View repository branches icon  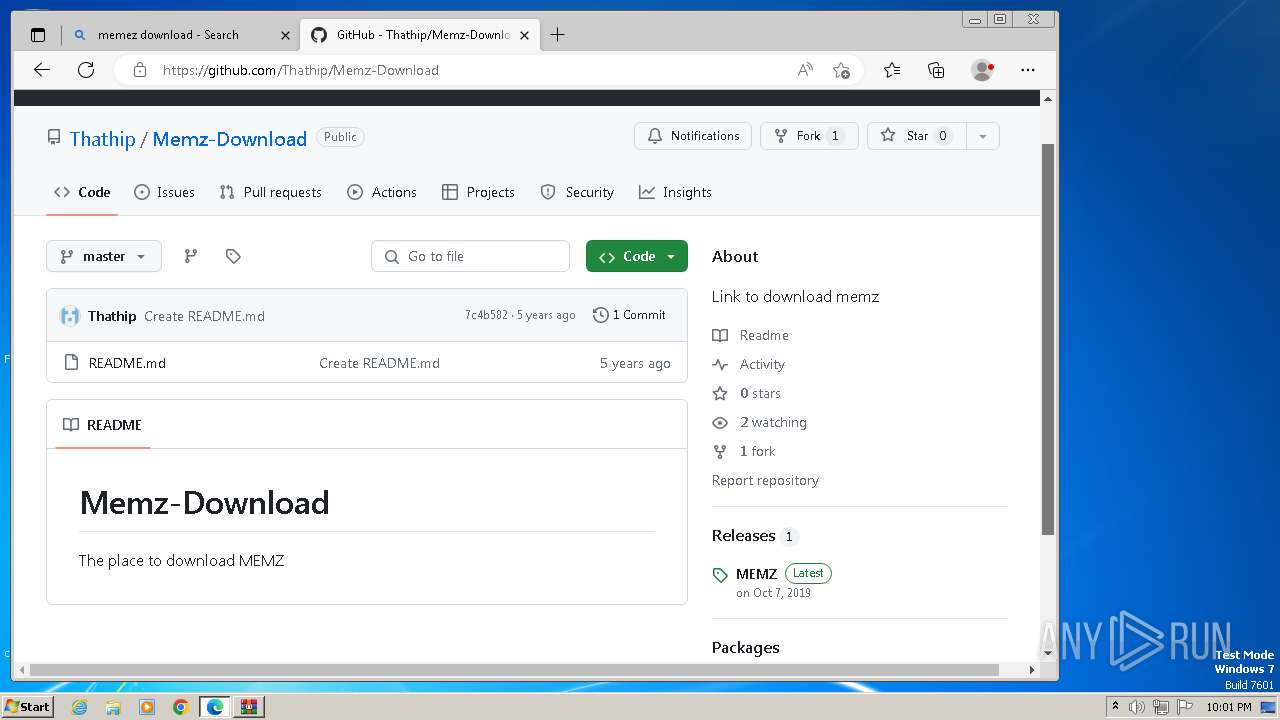click(x=190, y=256)
